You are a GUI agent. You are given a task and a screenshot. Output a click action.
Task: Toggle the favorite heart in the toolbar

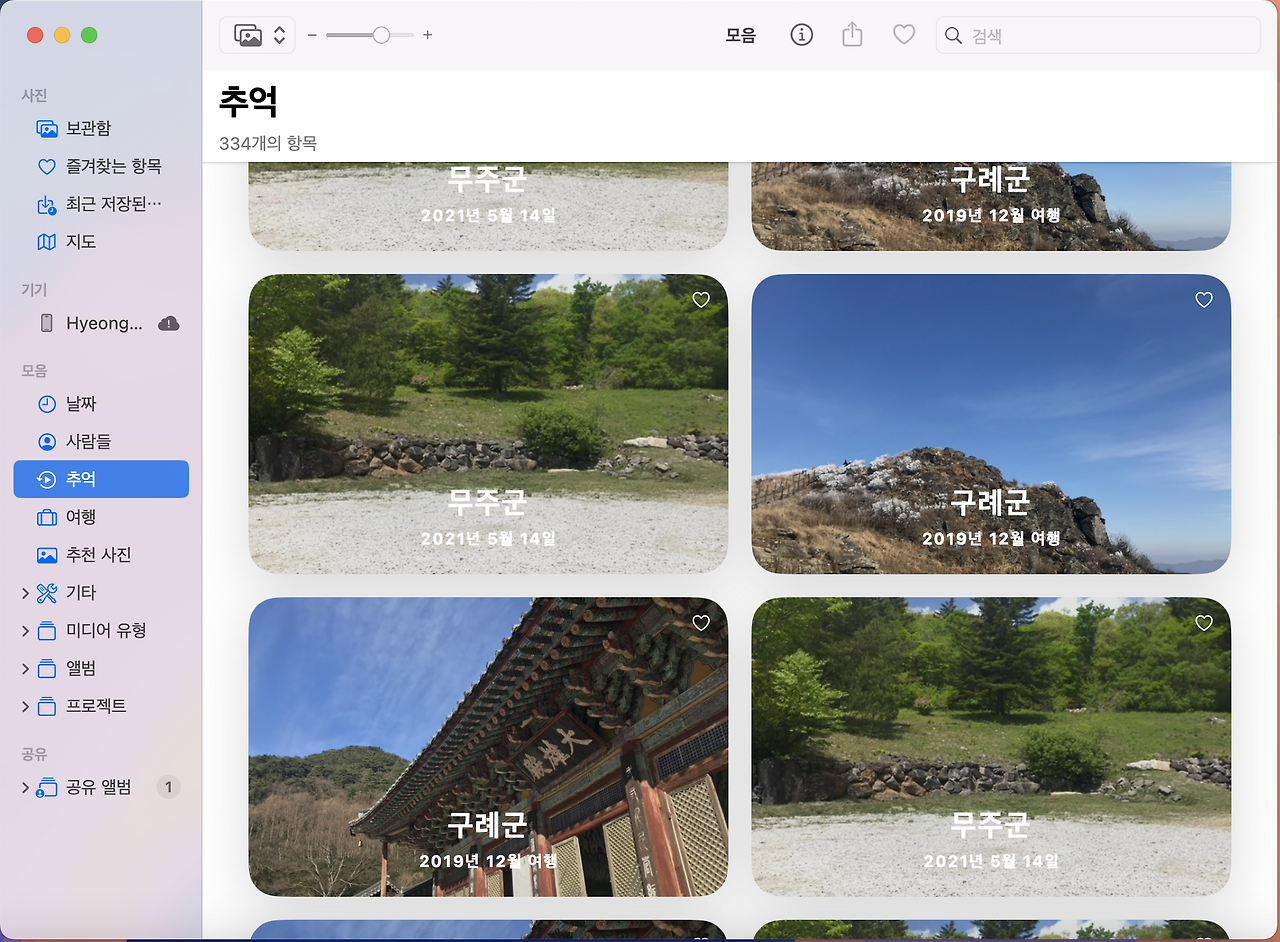pyautogui.click(x=904, y=35)
